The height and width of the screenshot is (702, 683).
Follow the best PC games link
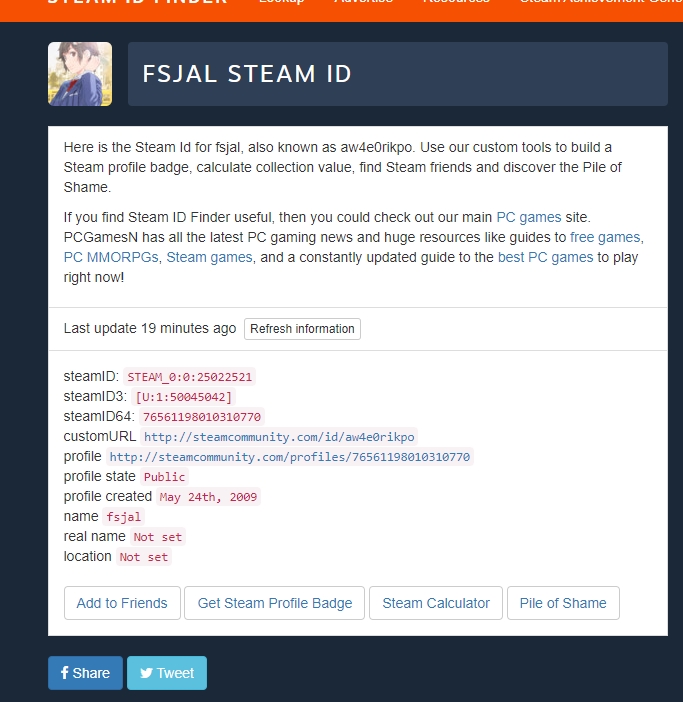pos(546,257)
